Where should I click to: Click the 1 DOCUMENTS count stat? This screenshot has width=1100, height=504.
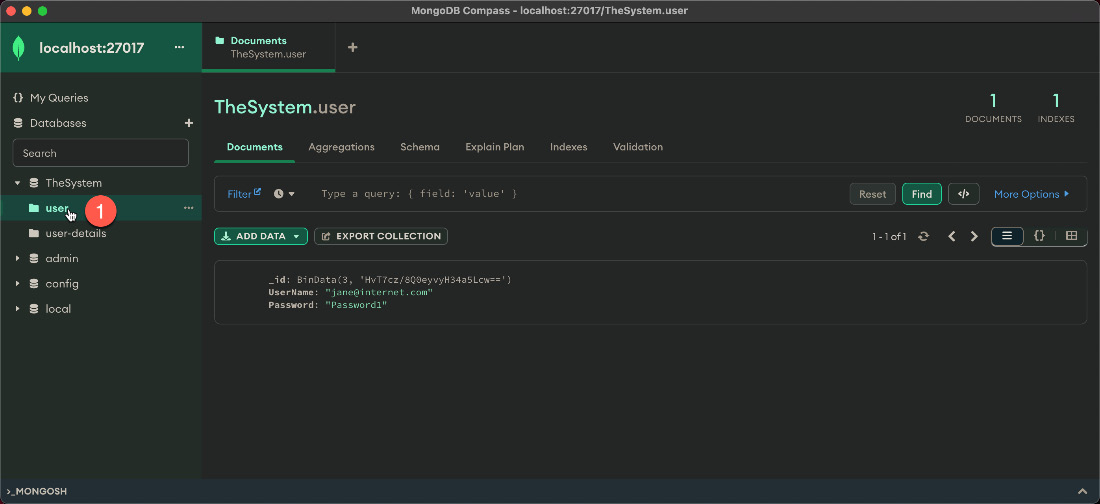coord(993,108)
